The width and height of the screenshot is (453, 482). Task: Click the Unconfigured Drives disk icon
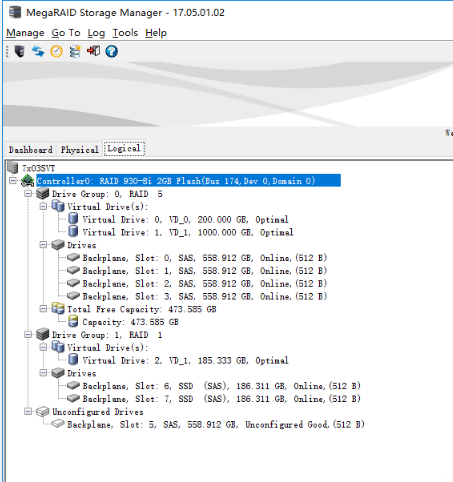(42, 412)
